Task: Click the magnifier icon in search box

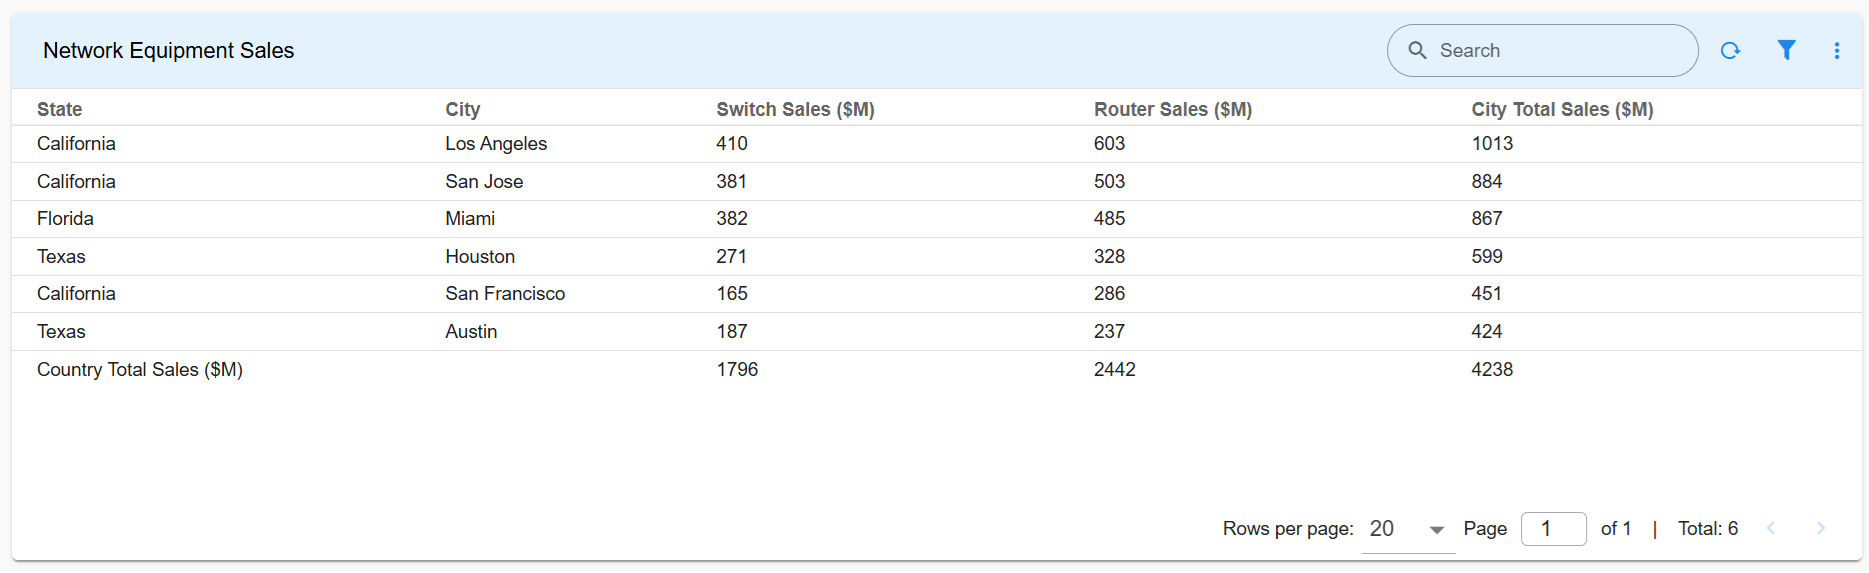Action: pos(1417,50)
